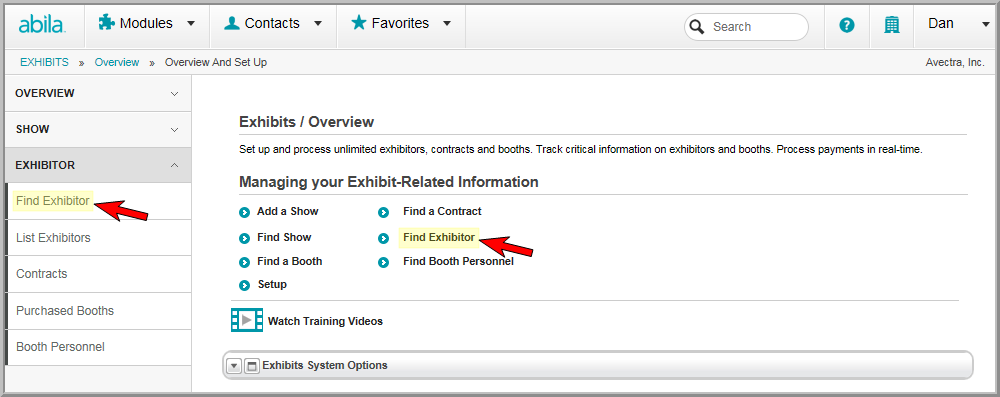Click the Watch Training Videos film icon

[247, 320]
